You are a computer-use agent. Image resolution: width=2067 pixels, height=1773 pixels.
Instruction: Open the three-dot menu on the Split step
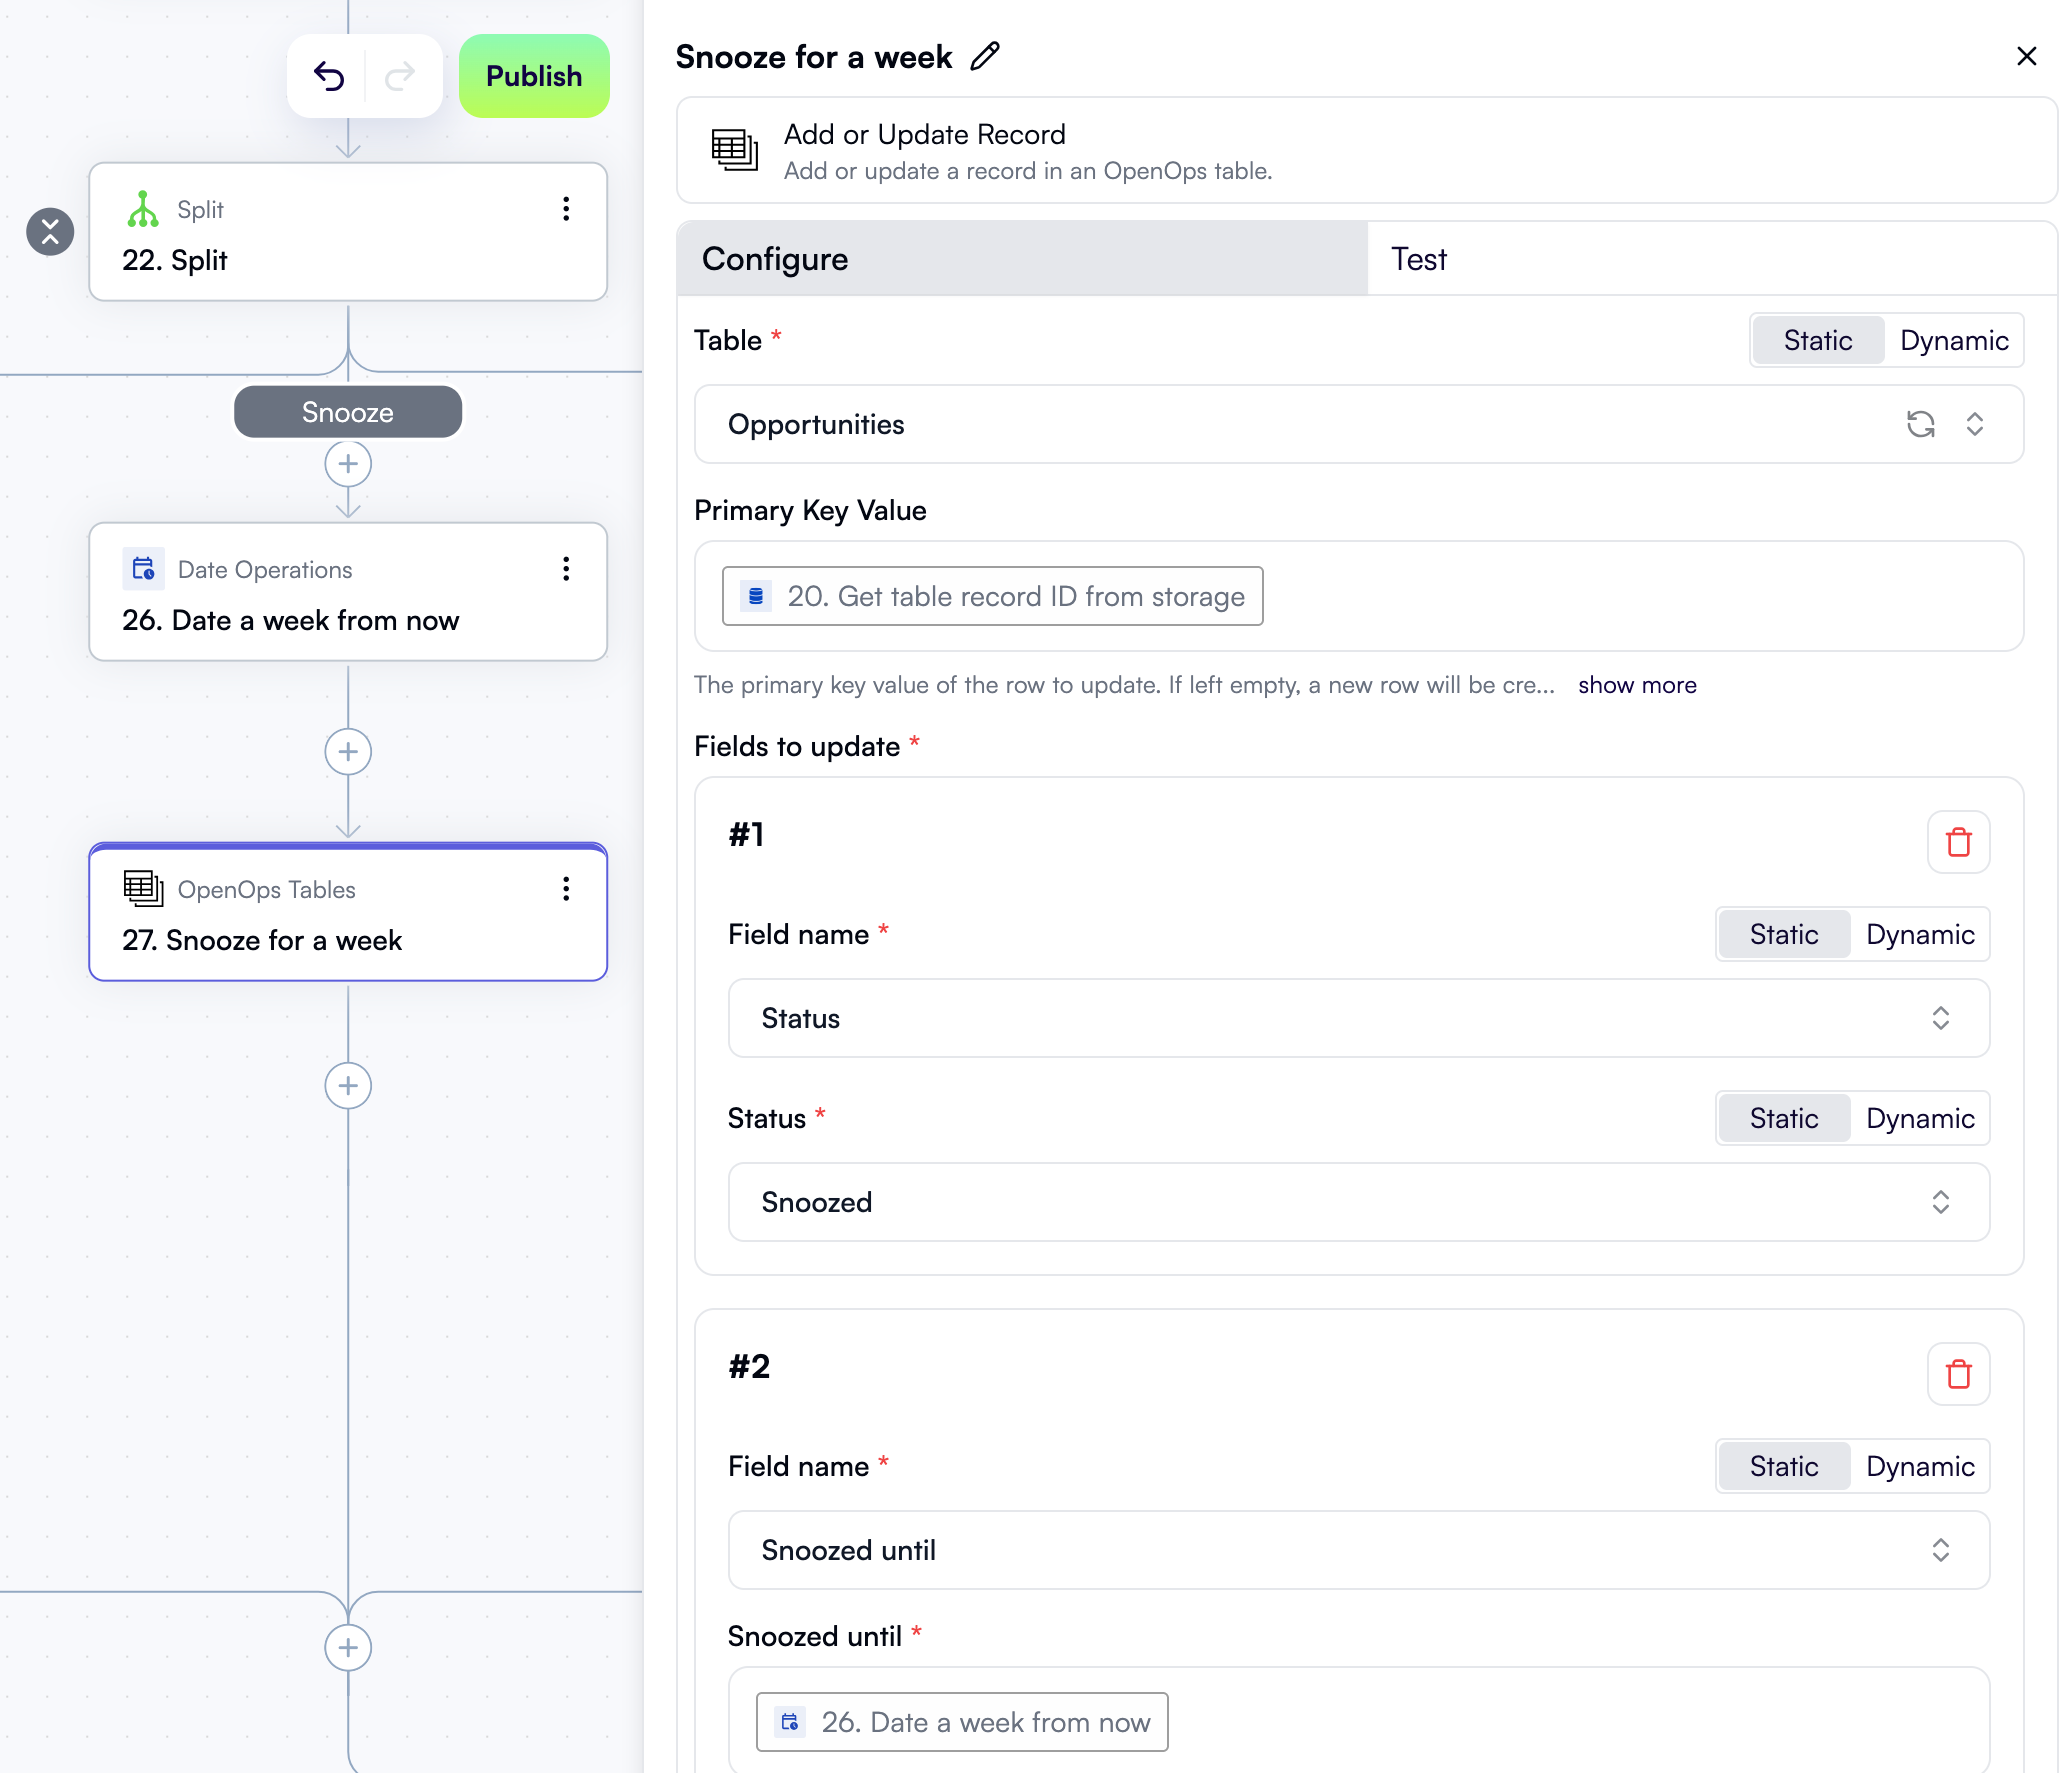[x=566, y=209]
